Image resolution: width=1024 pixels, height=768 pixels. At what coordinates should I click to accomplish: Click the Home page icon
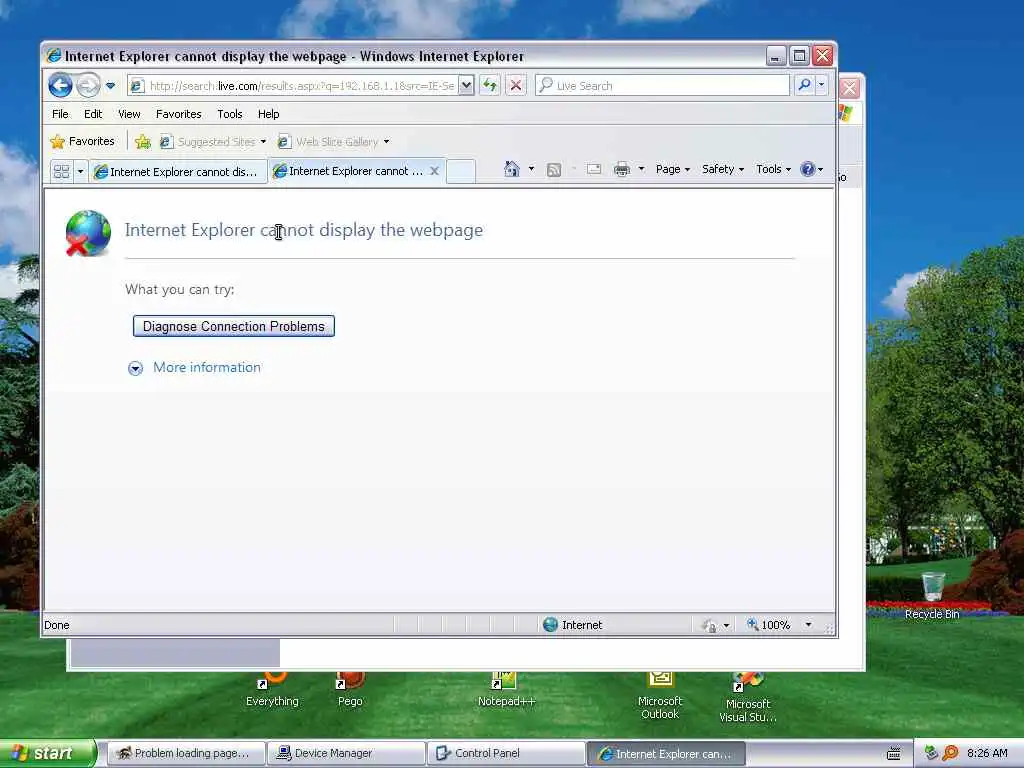coord(512,169)
